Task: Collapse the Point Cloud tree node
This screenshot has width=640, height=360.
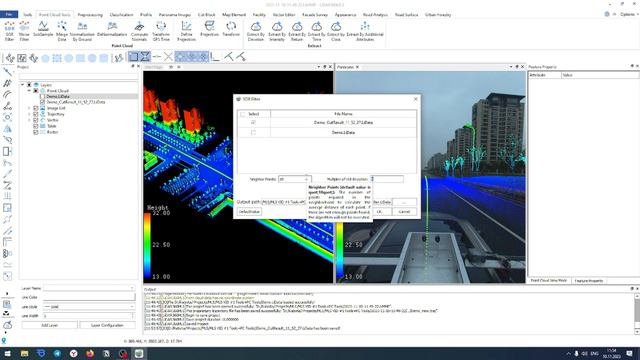Action: pos(29,91)
